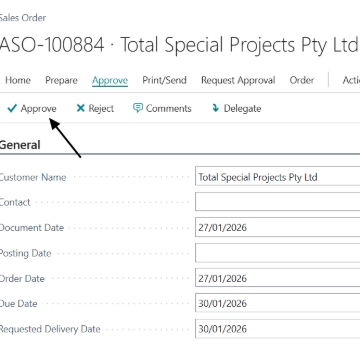The image size is (360, 360).
Task: Click the Contact field label
Action: pyautogui.click(x=15, y=202)
